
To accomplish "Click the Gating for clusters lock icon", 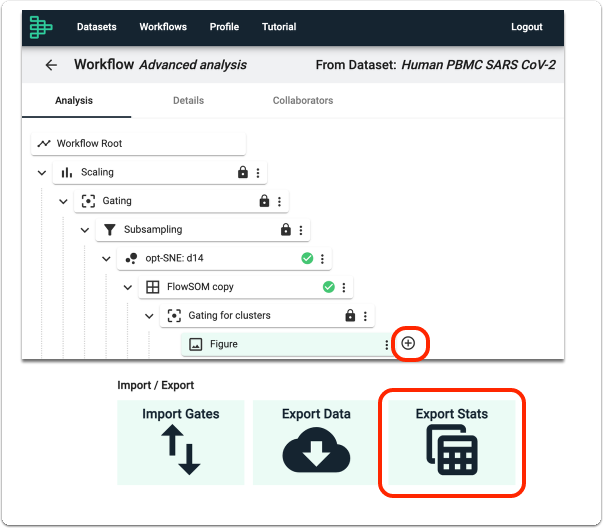I will click(x=350, y=315).
